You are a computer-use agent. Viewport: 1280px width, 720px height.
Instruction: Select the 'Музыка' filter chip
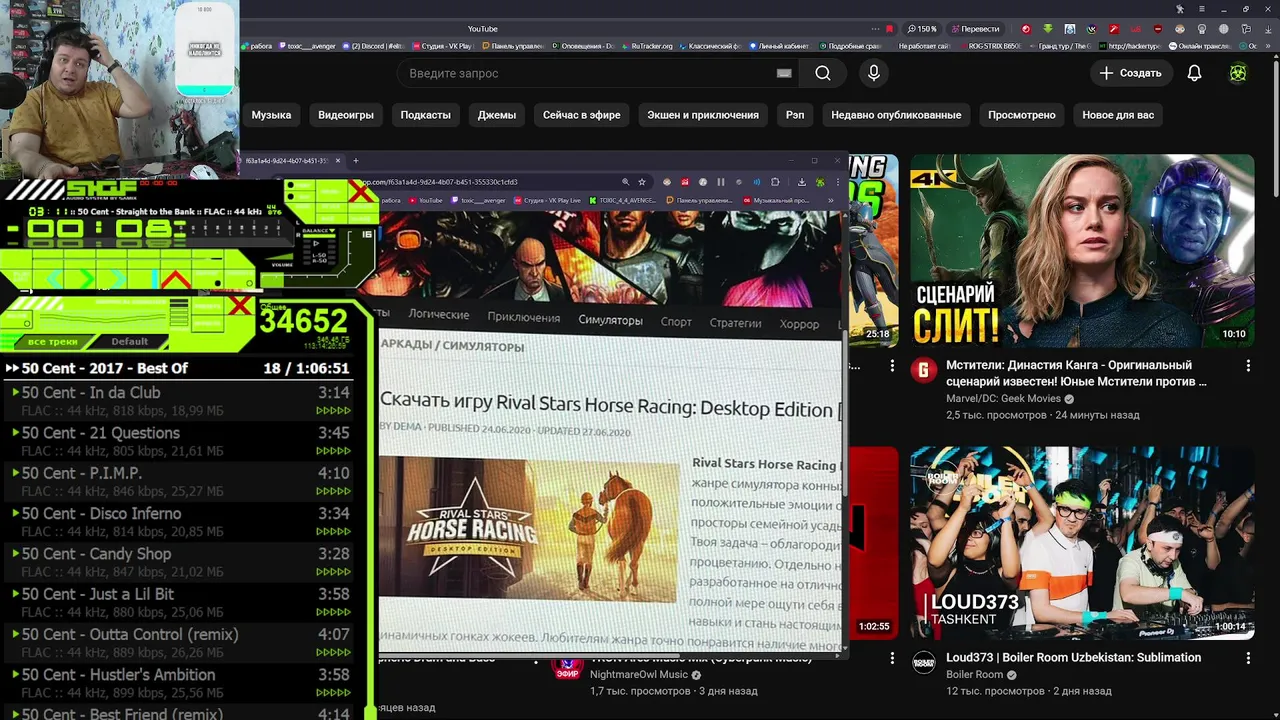click(x=271, y=115)
